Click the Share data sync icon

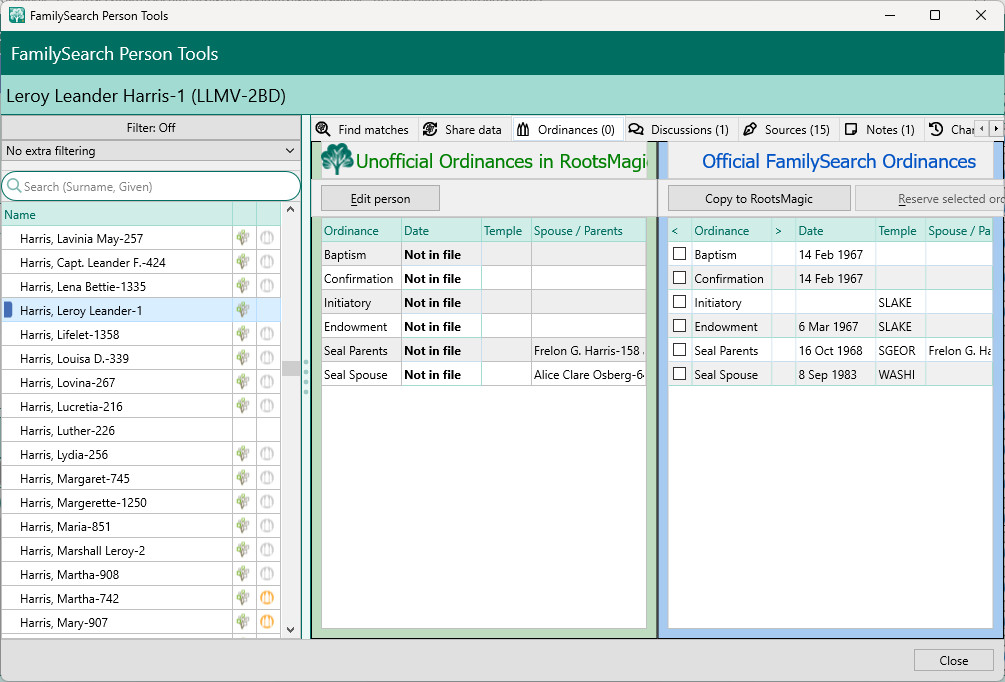tap(430, 129)
